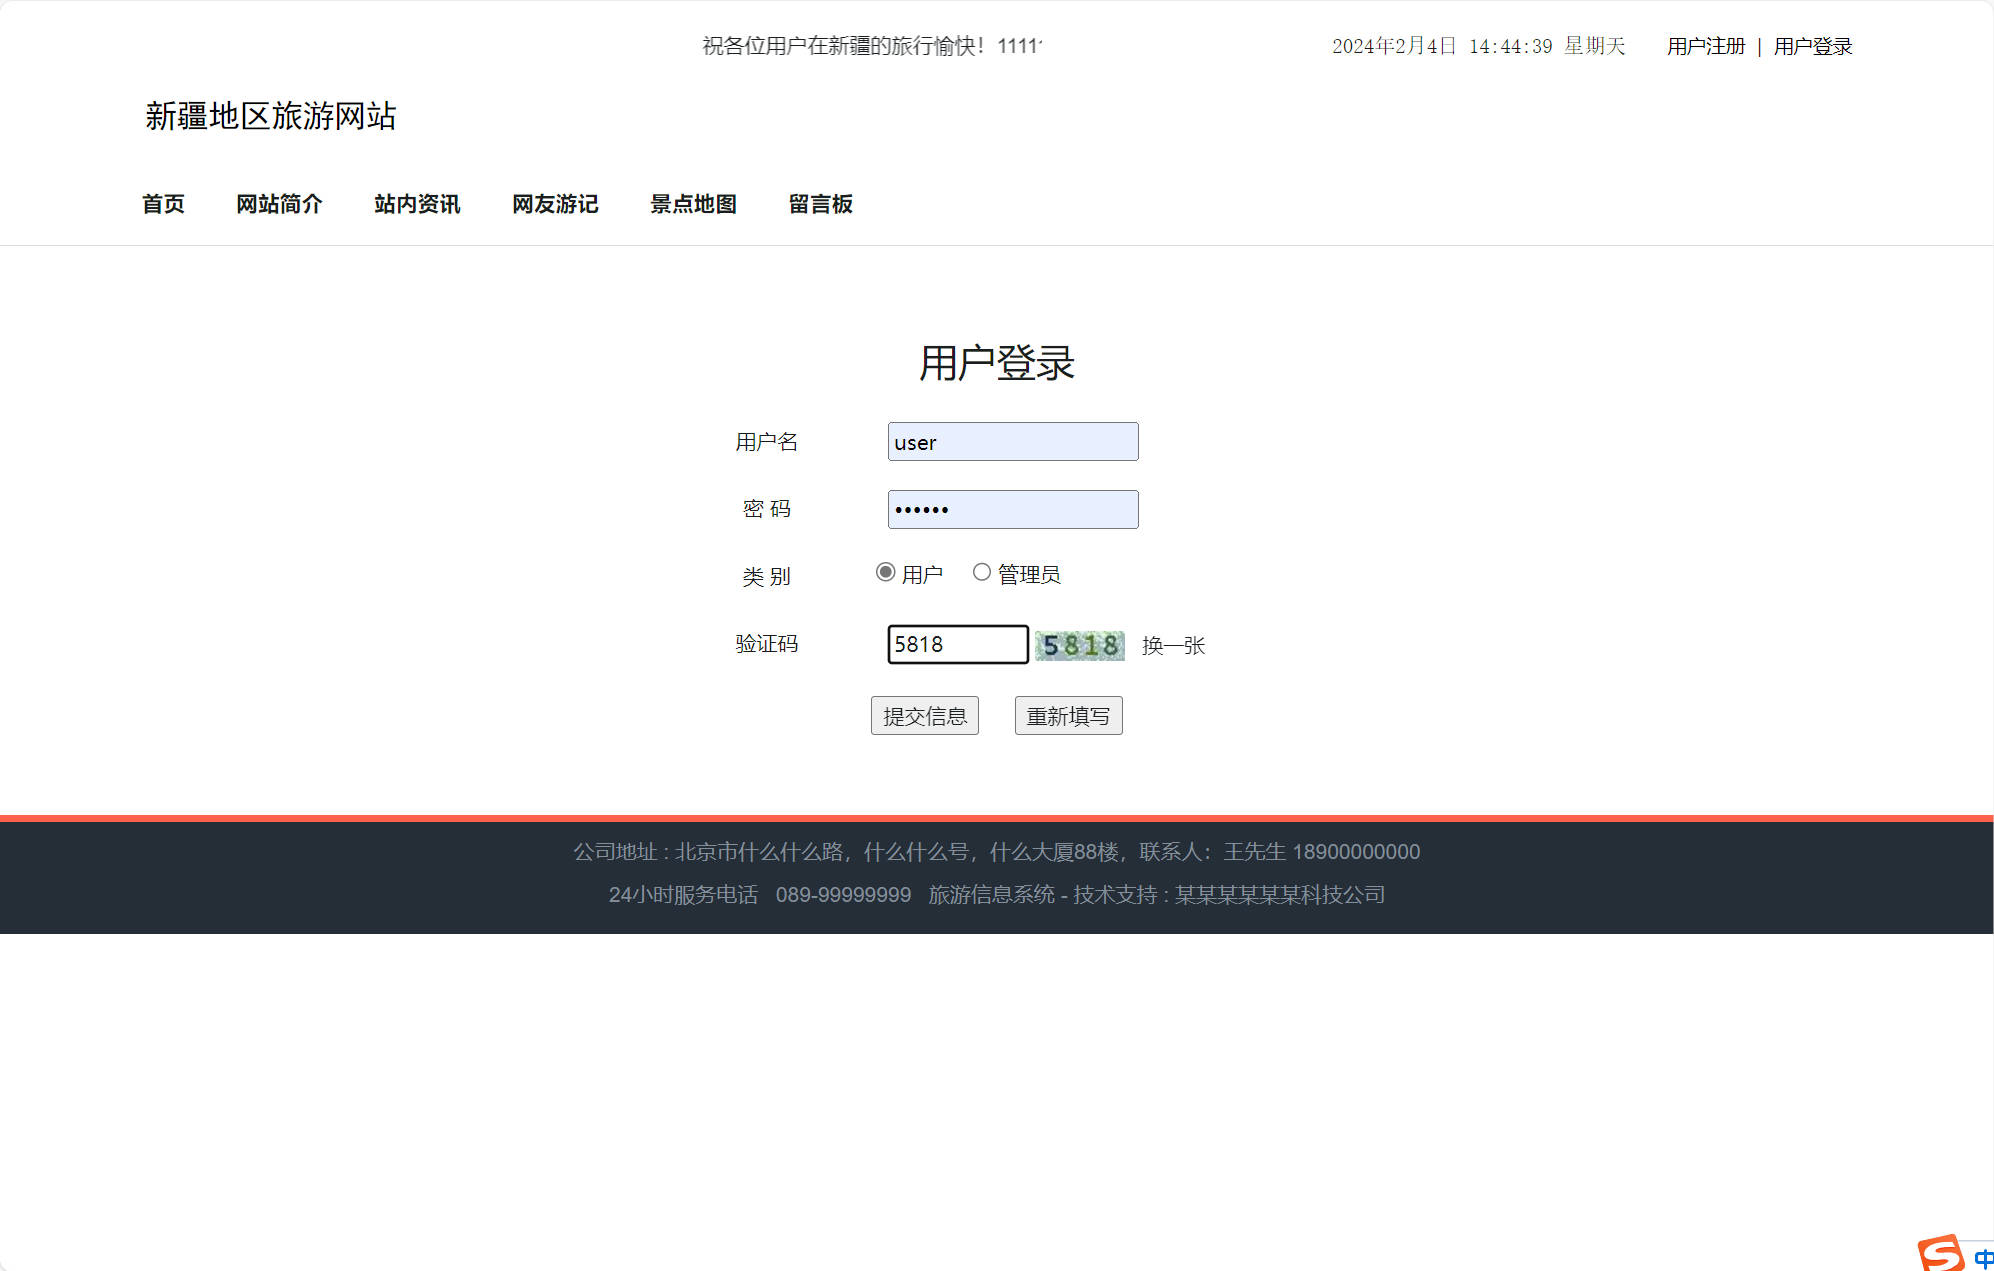Click the 验证码 input box

click(x=956, y=644)
